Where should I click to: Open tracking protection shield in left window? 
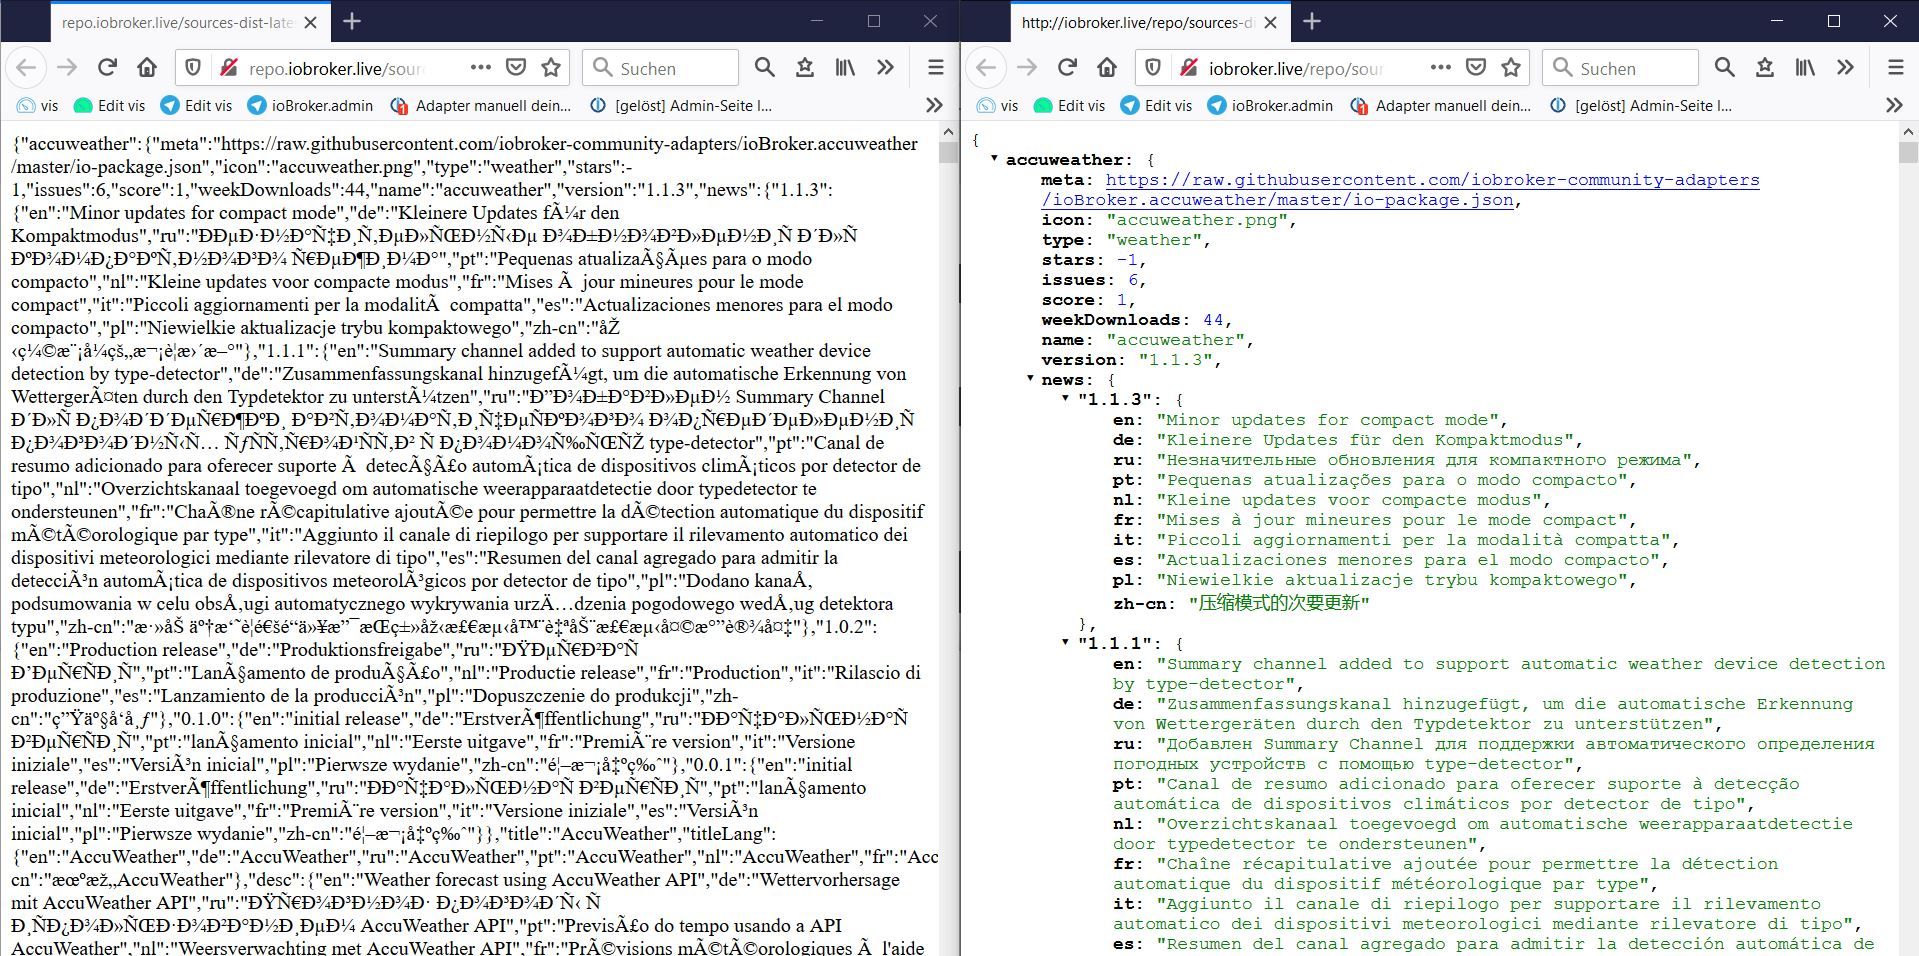[x=193, y=68]
